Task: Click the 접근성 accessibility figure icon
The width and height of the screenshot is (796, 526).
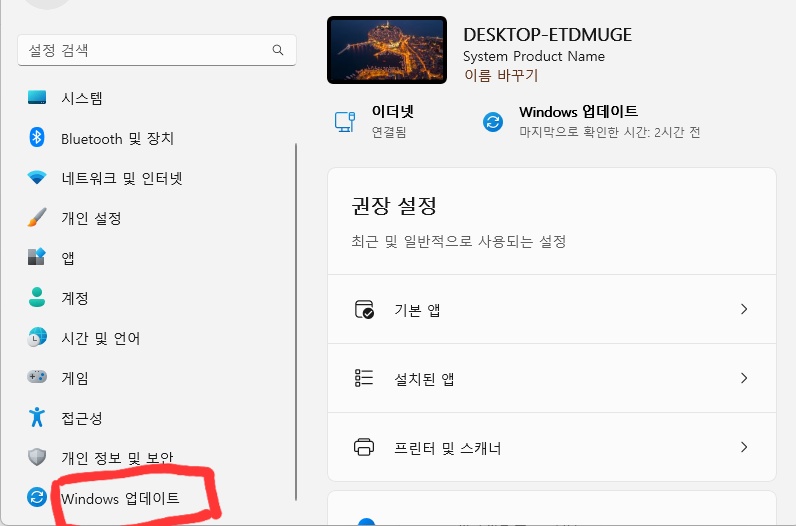Action: [x=37, y=417]
